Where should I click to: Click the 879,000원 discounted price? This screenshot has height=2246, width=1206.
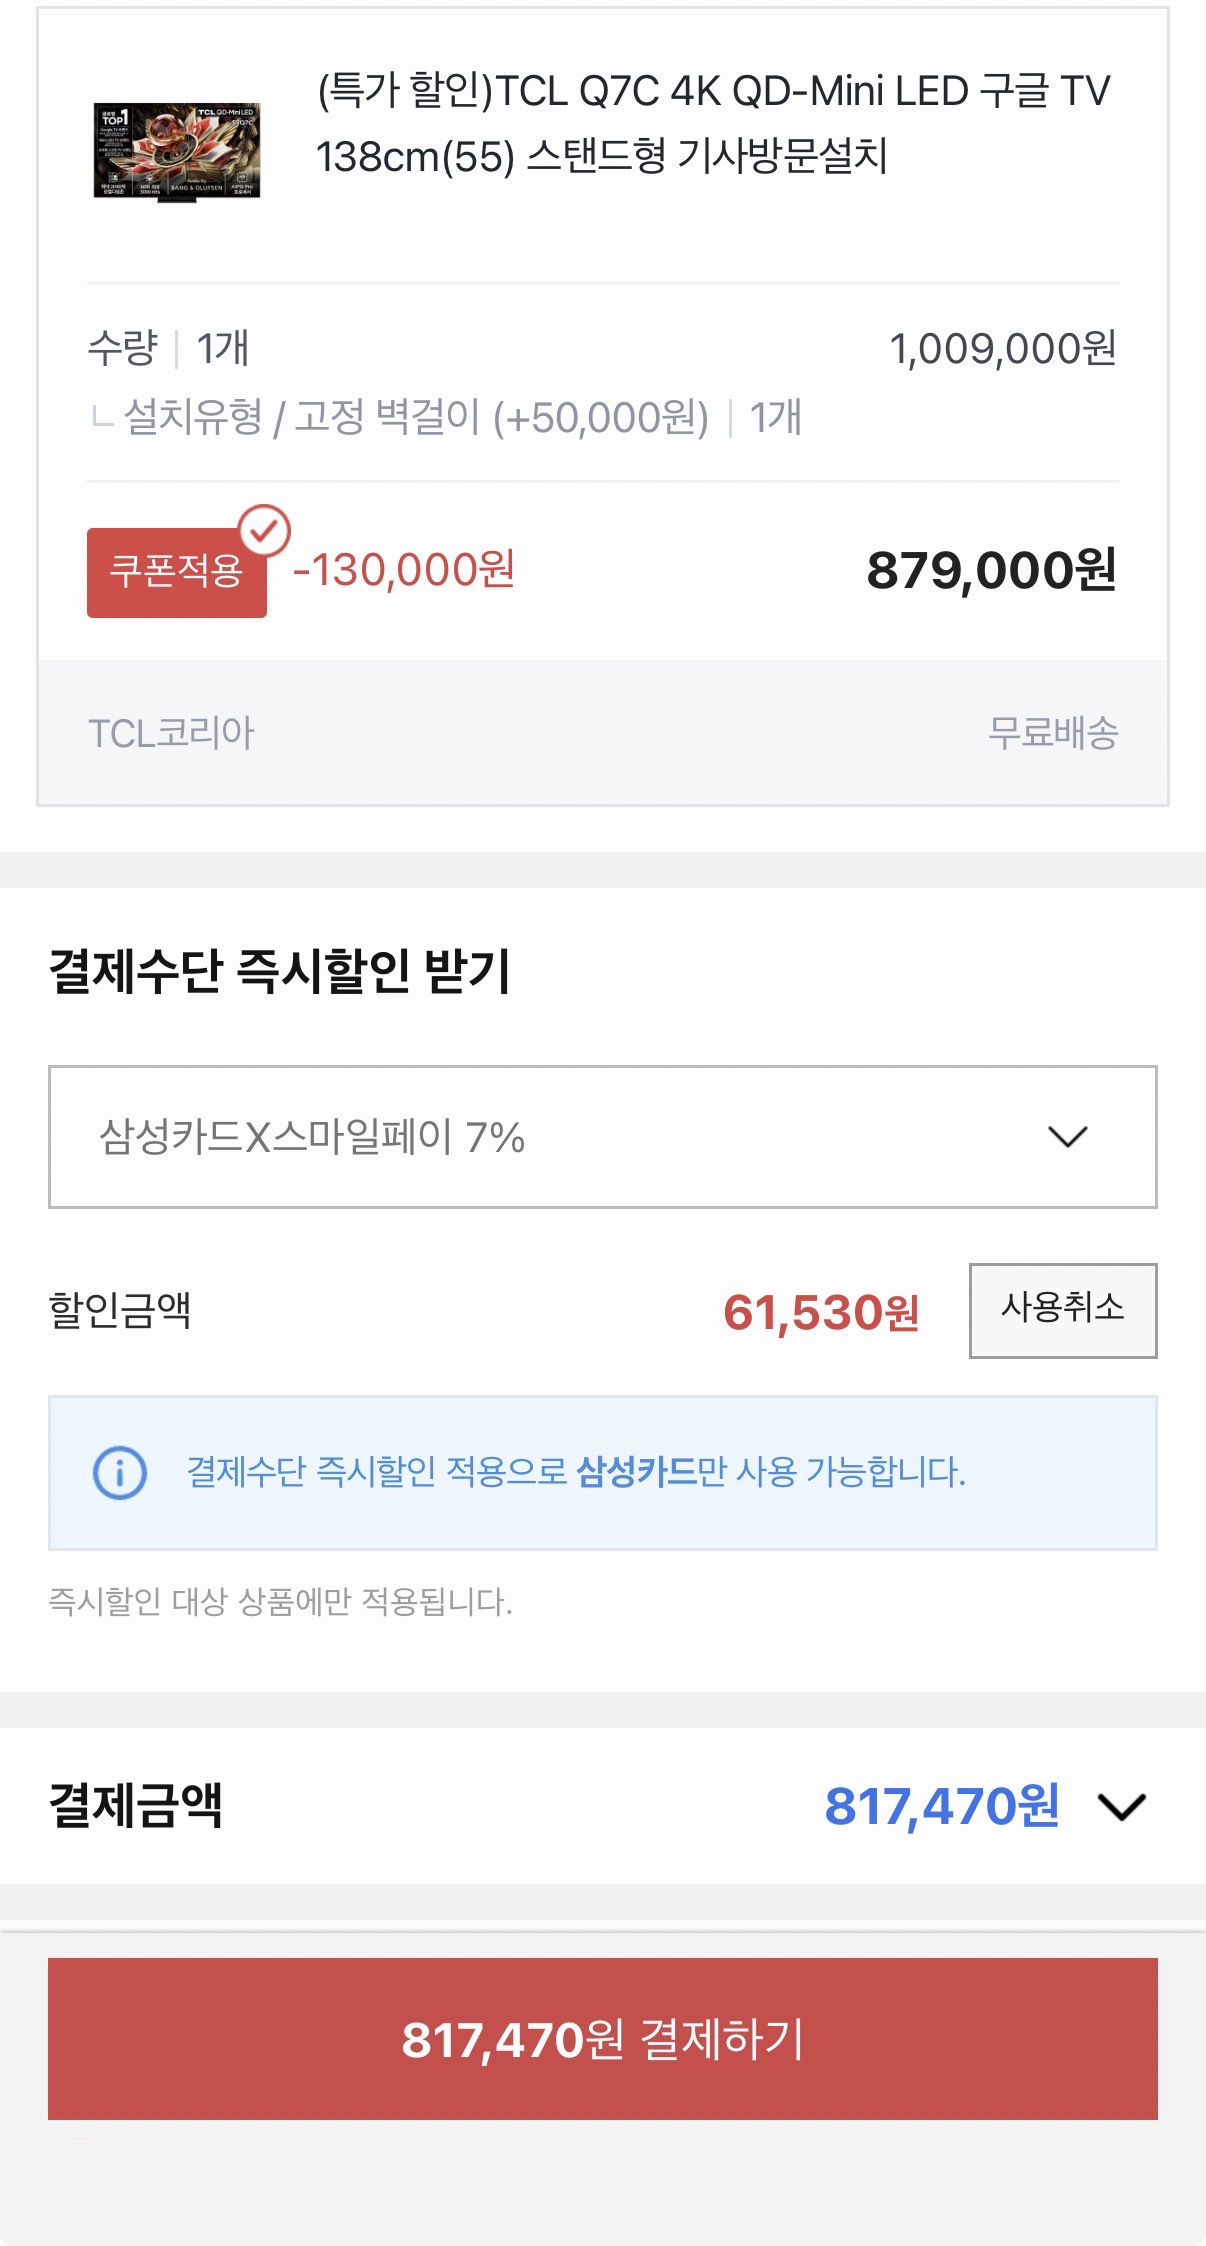pyautogui.click(x=990, y=570)
